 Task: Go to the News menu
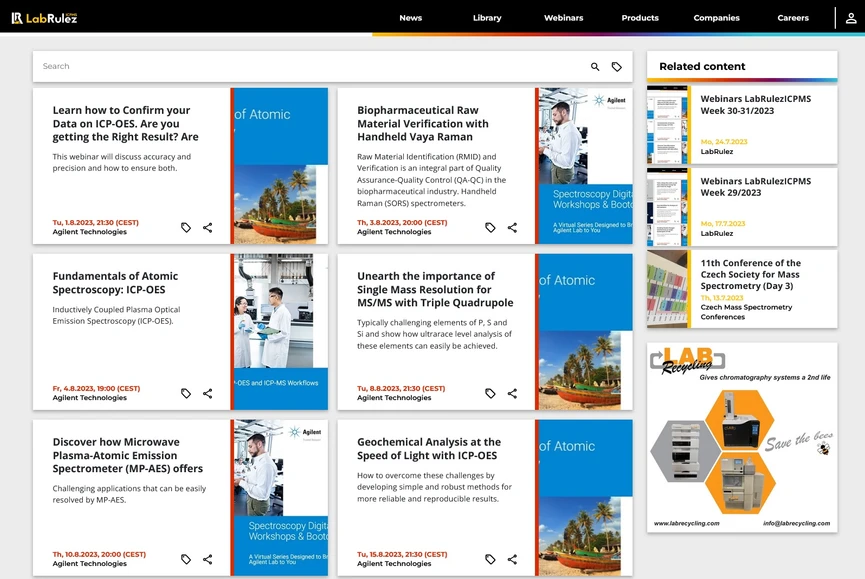[x=410, y=18]
